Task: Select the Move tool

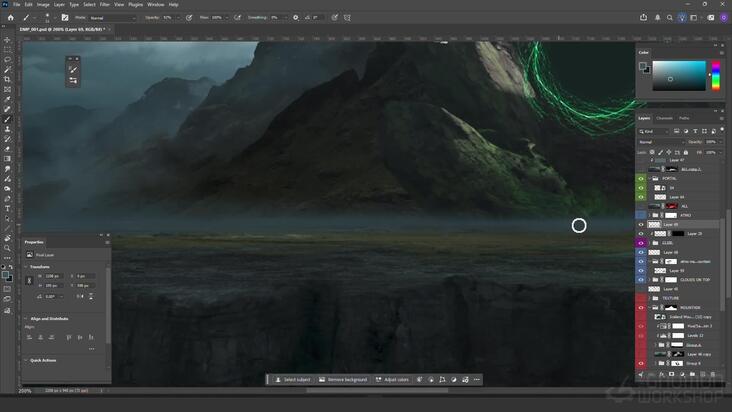Action: [7, 40]
